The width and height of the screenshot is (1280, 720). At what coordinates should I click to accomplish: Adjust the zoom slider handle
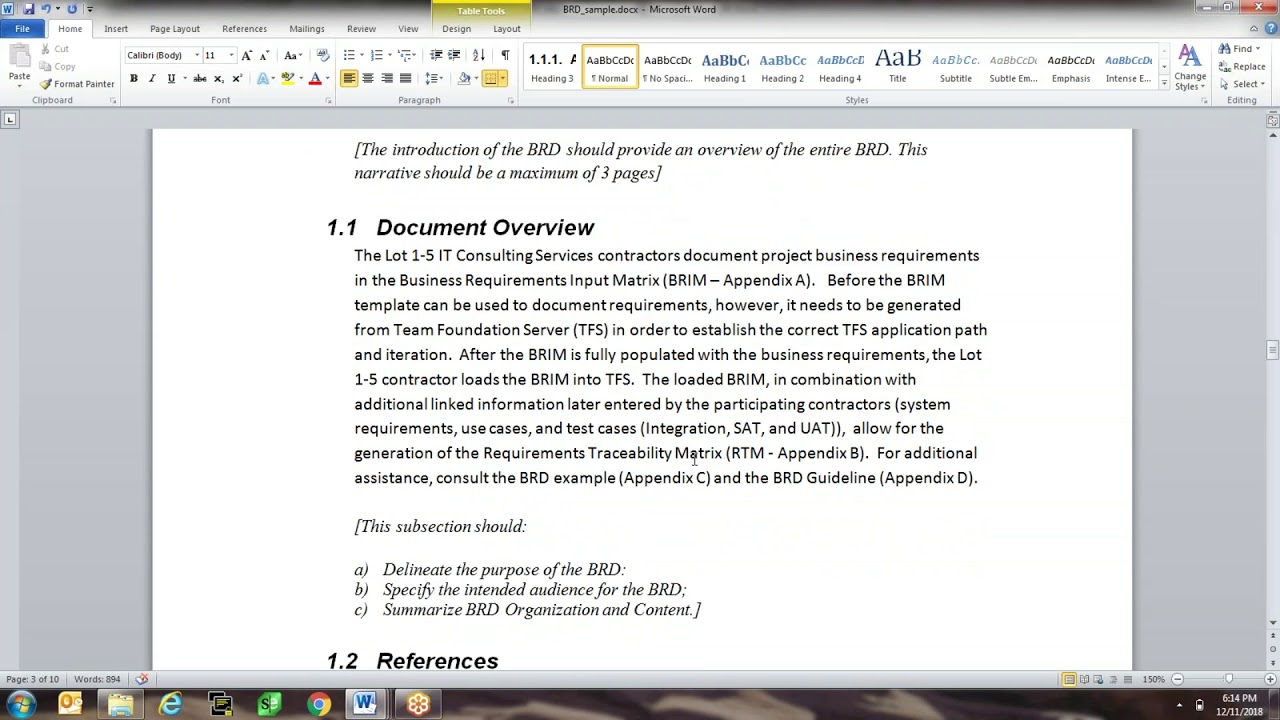pos(1228,680)
